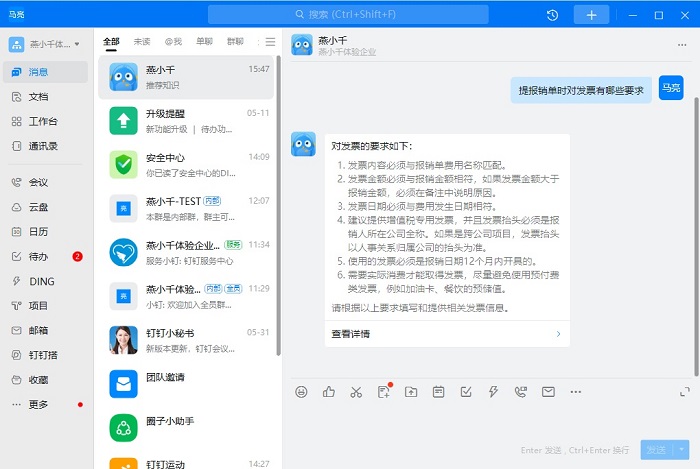
Task: Select the 全部 tab
Action: pyautogui.click(x=111, y=42)
